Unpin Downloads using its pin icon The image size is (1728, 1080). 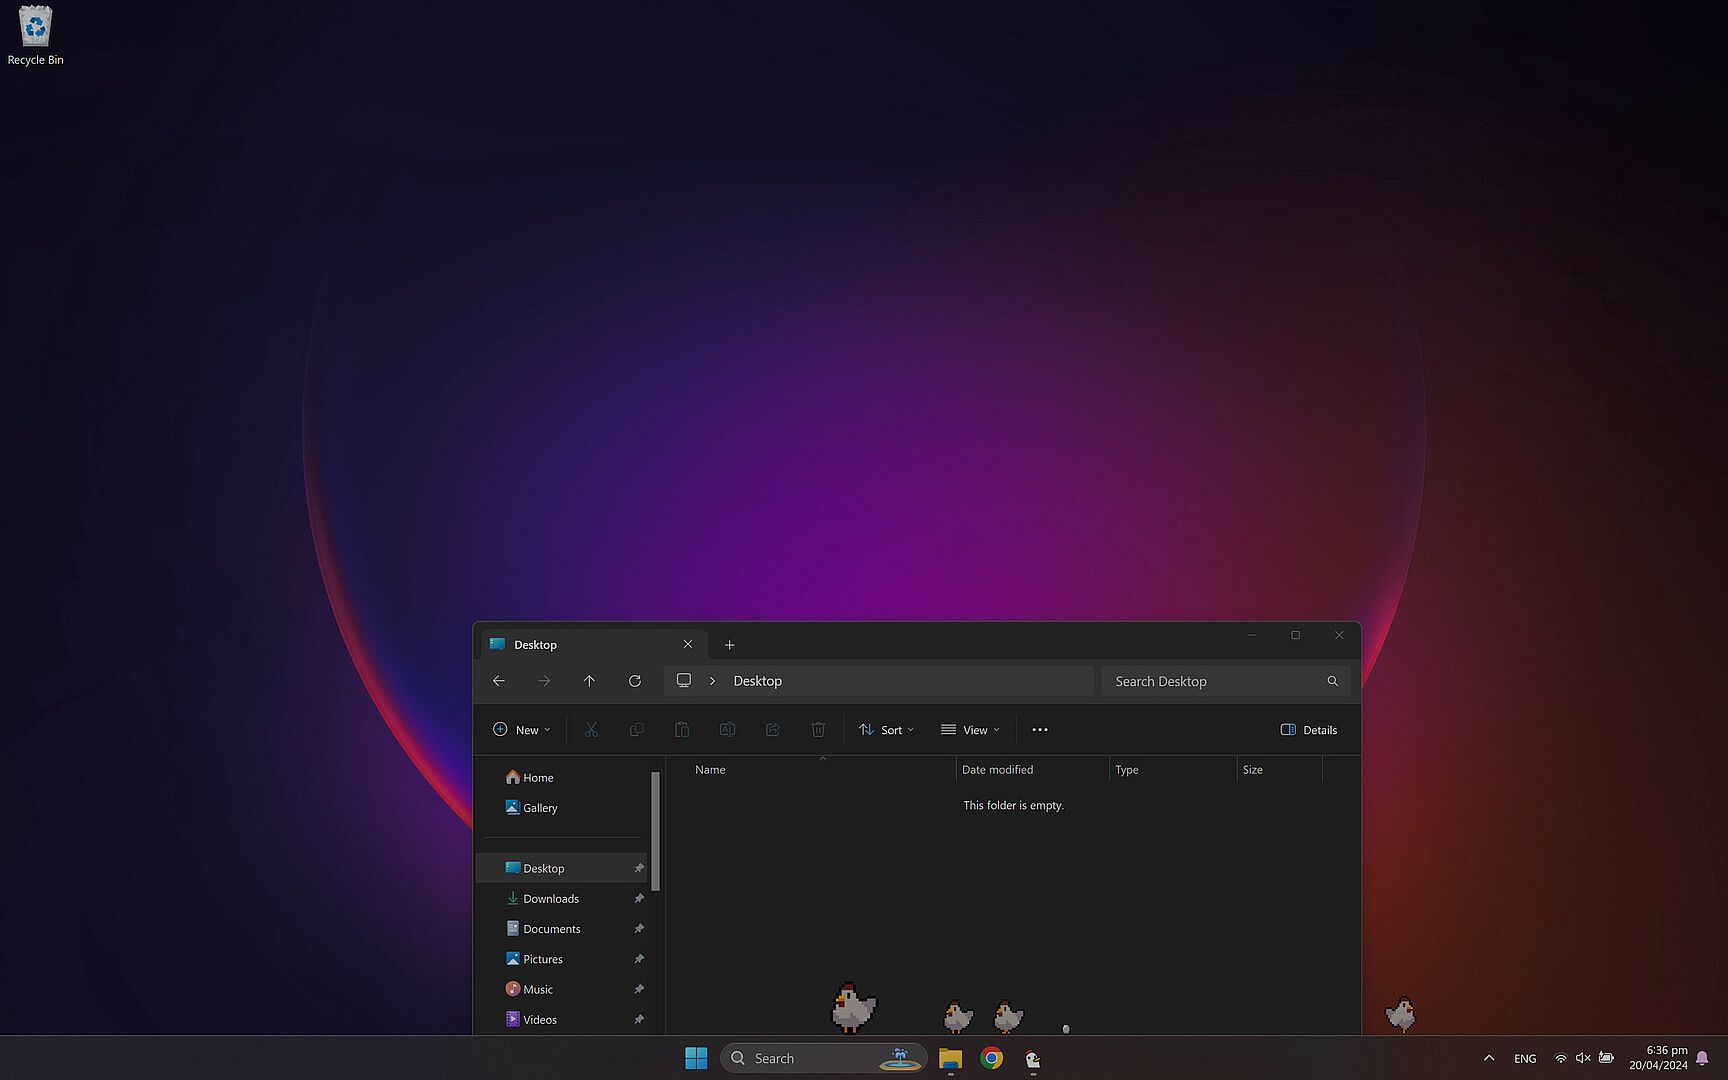(x=639, y=899)
